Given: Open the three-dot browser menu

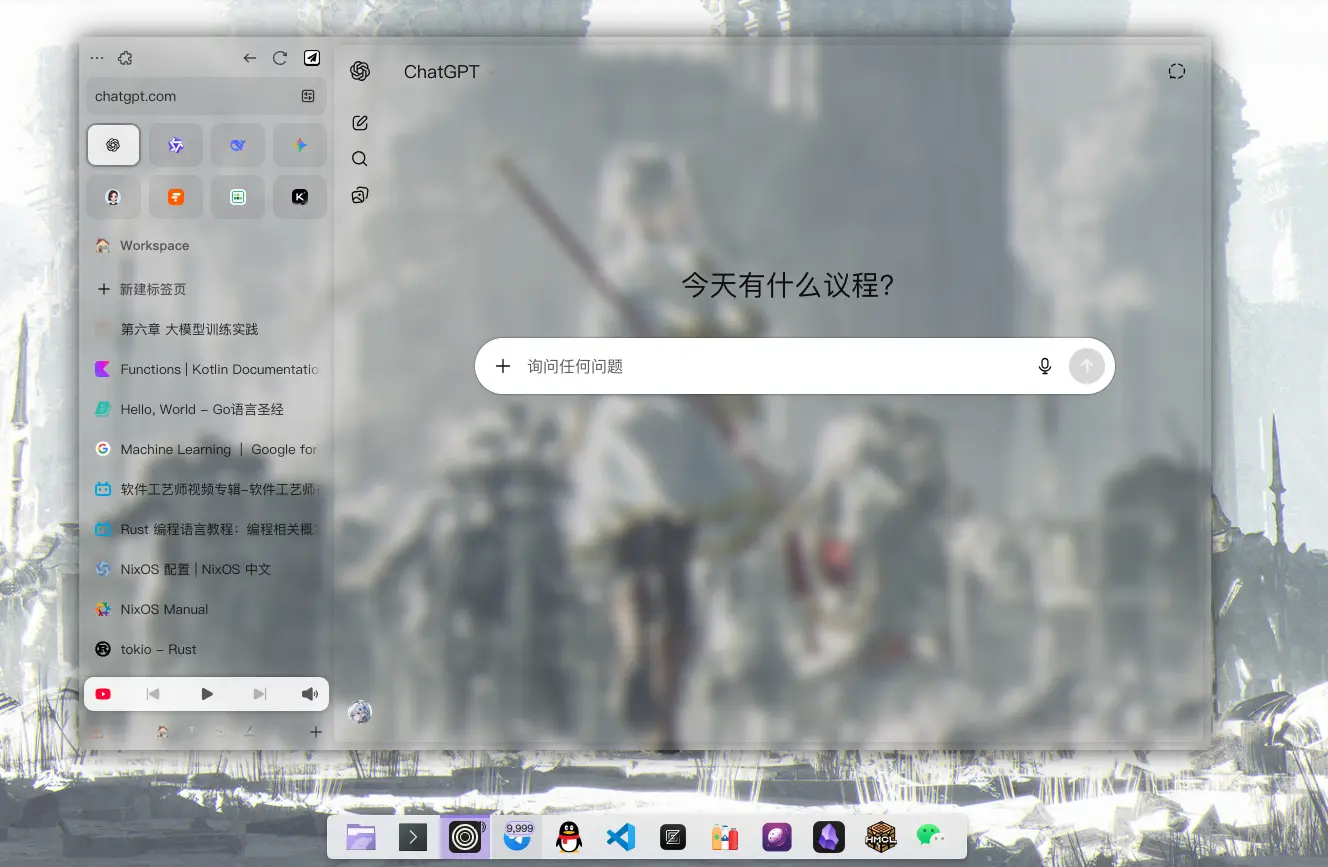Looking at the screenshot, I should [x=97, y=58].
